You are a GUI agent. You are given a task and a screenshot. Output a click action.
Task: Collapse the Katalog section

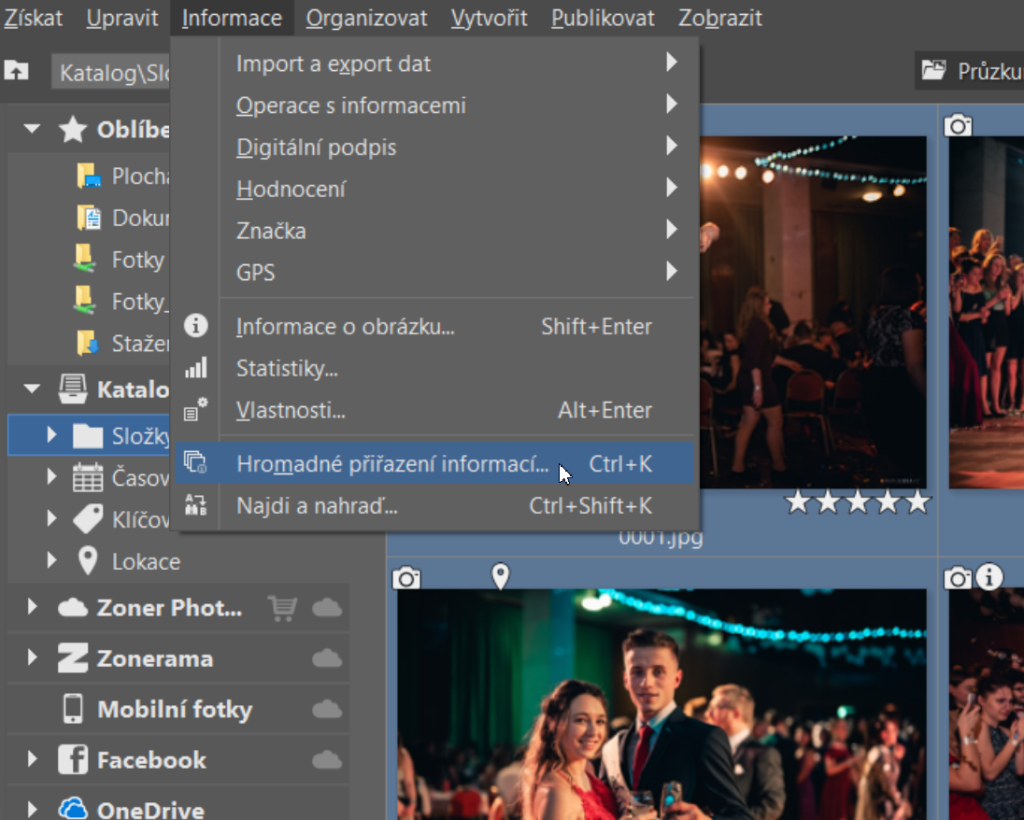32,389
